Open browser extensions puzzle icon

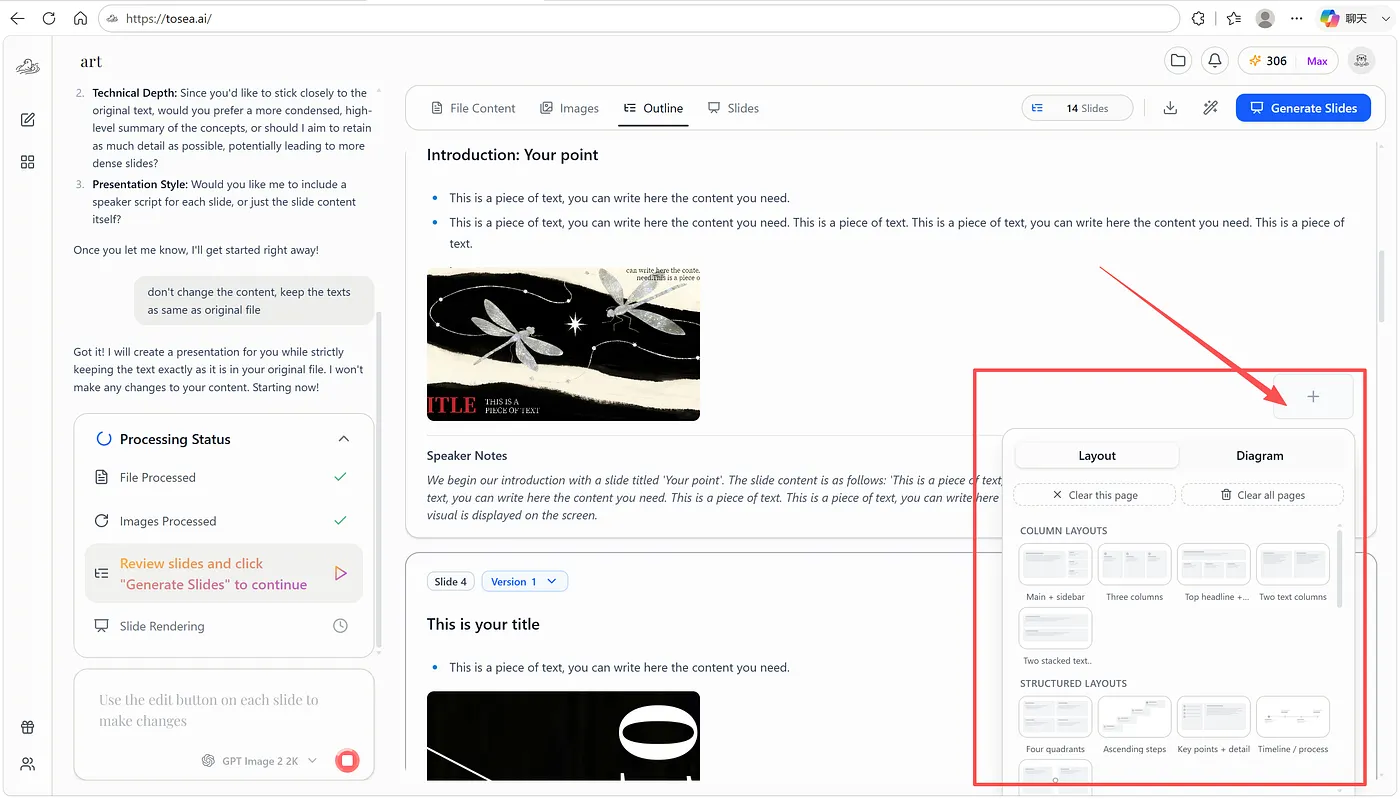point(1198,18)
